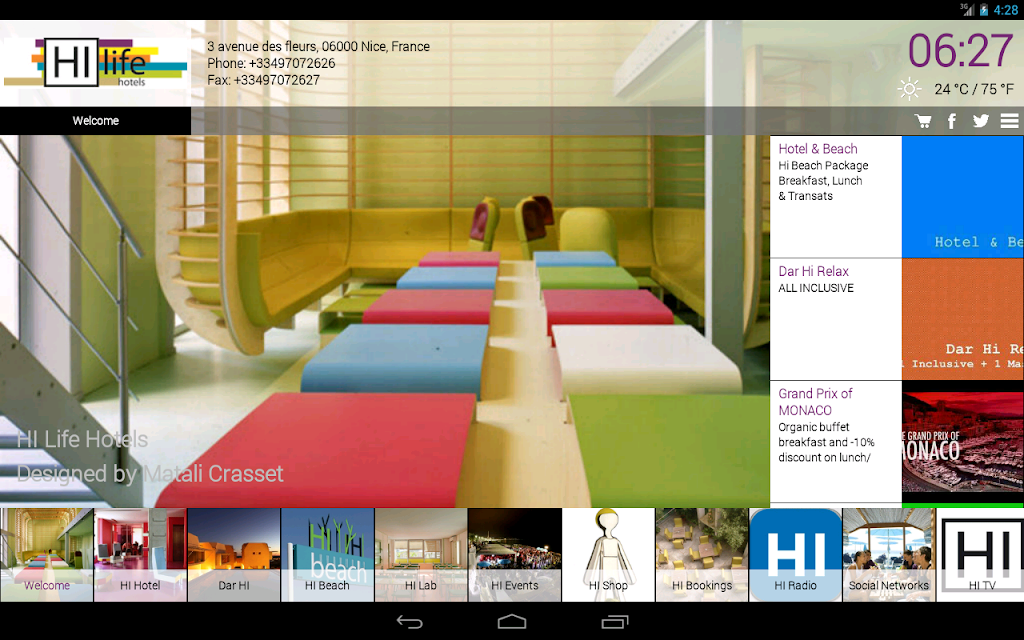Open the HI Bookings section
The height and width of the screenshot is (640, 1024).
pyautogui.click(x=702, y=554)
